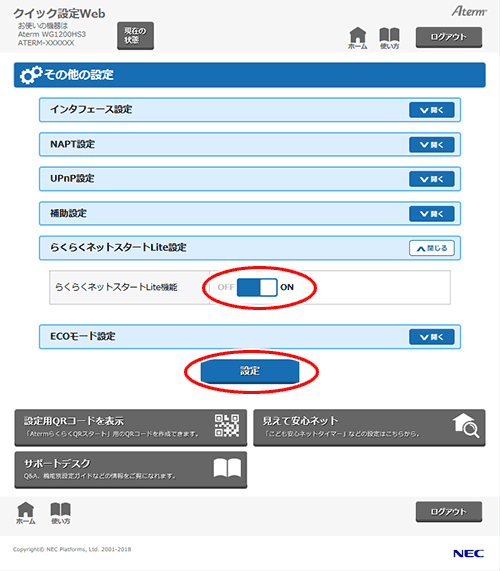The image size is (500, 571).
Task: Expand the 補助設定 section
Action: (x=432, y=214)
